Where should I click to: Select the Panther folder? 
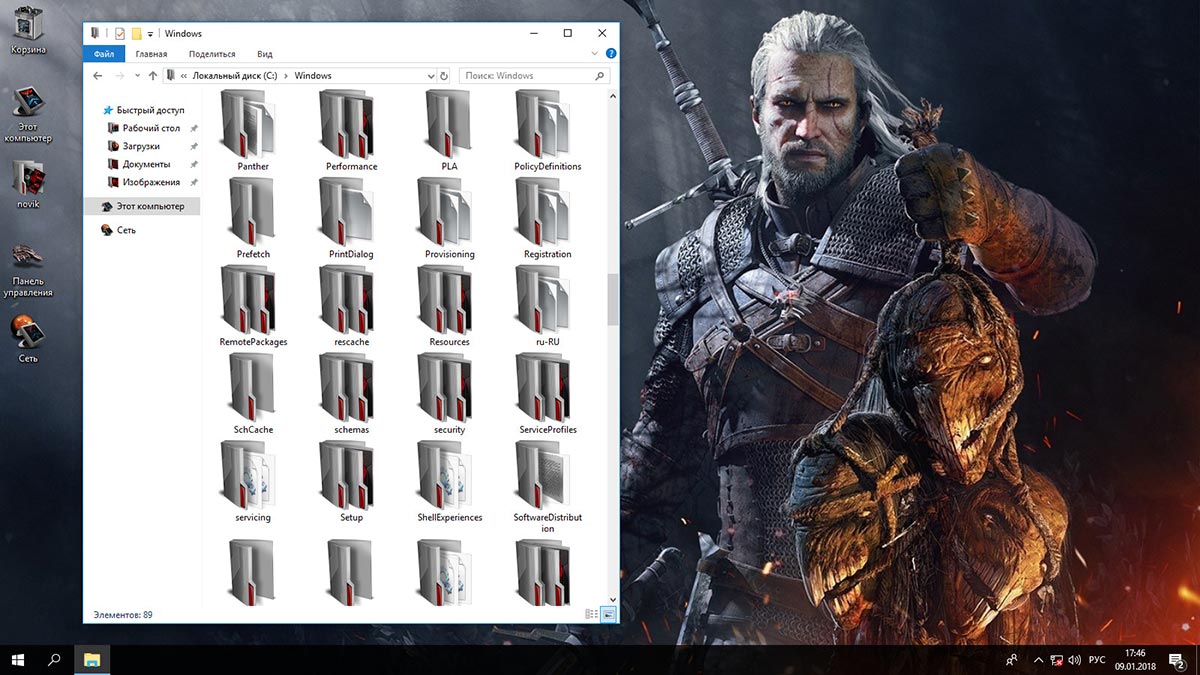[x=253, y=130]
